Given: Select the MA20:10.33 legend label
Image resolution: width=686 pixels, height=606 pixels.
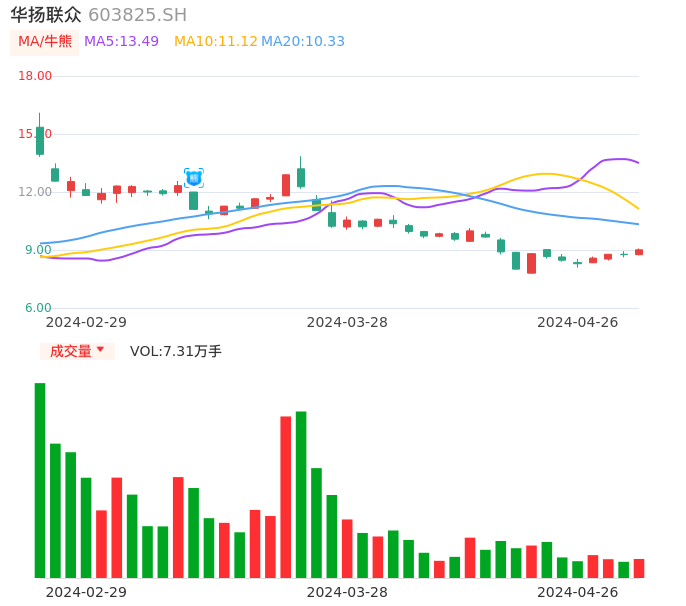Looking at the screenshot, I should point(302,42).
